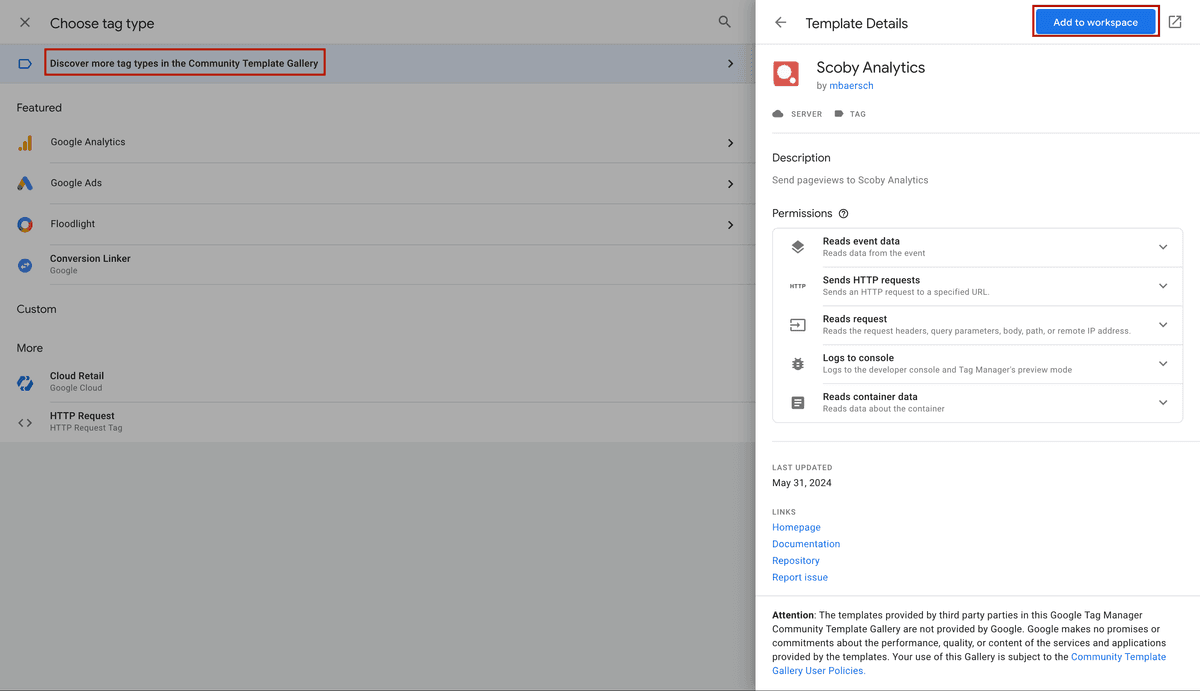Viewport: 1200px width, 691px height.
Task: Expand Reads container data permission
Action: tap(1163, 403)
